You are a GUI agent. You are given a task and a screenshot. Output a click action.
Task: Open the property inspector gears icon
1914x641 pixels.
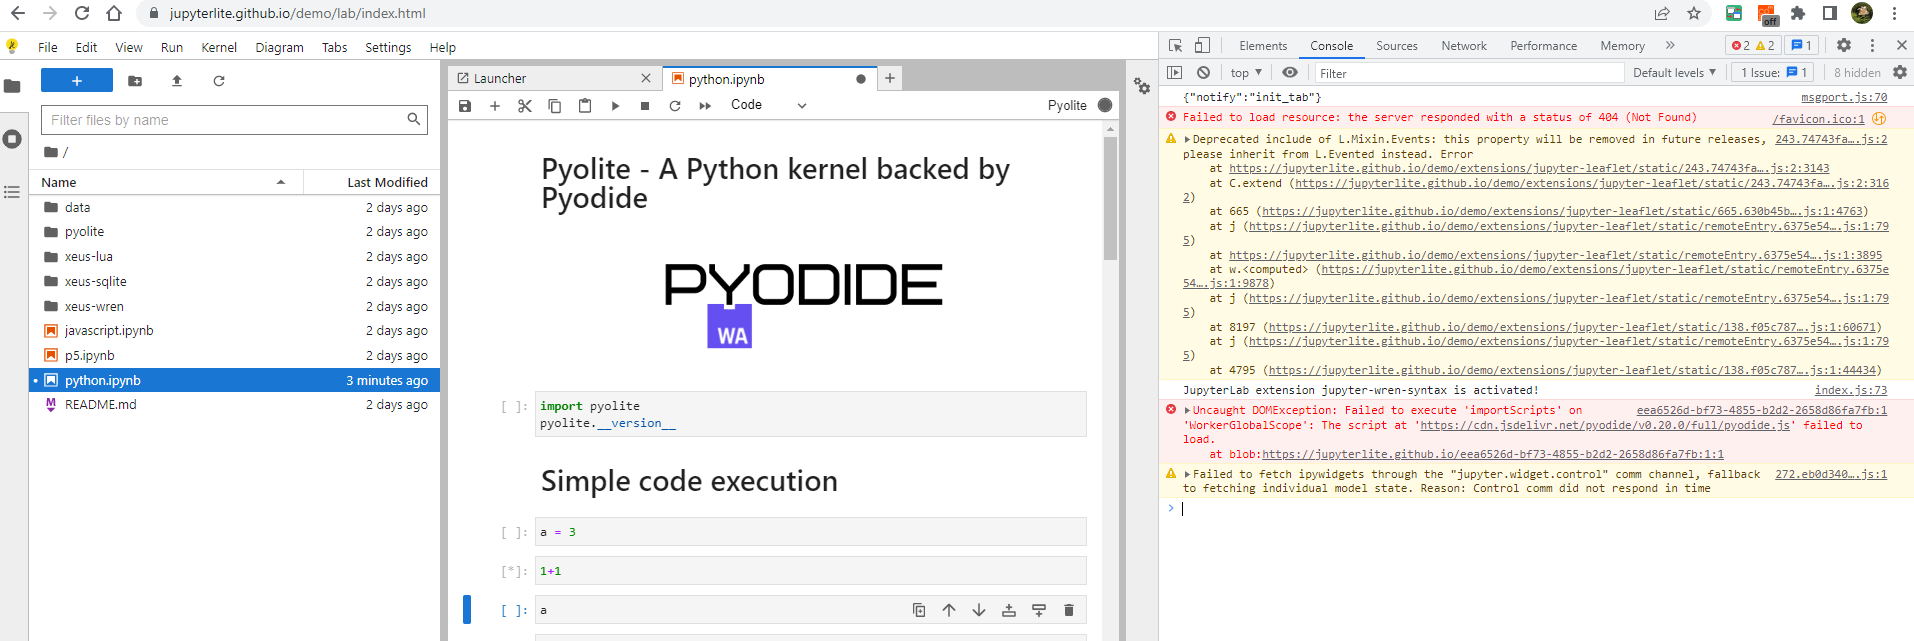point(1142,86)
